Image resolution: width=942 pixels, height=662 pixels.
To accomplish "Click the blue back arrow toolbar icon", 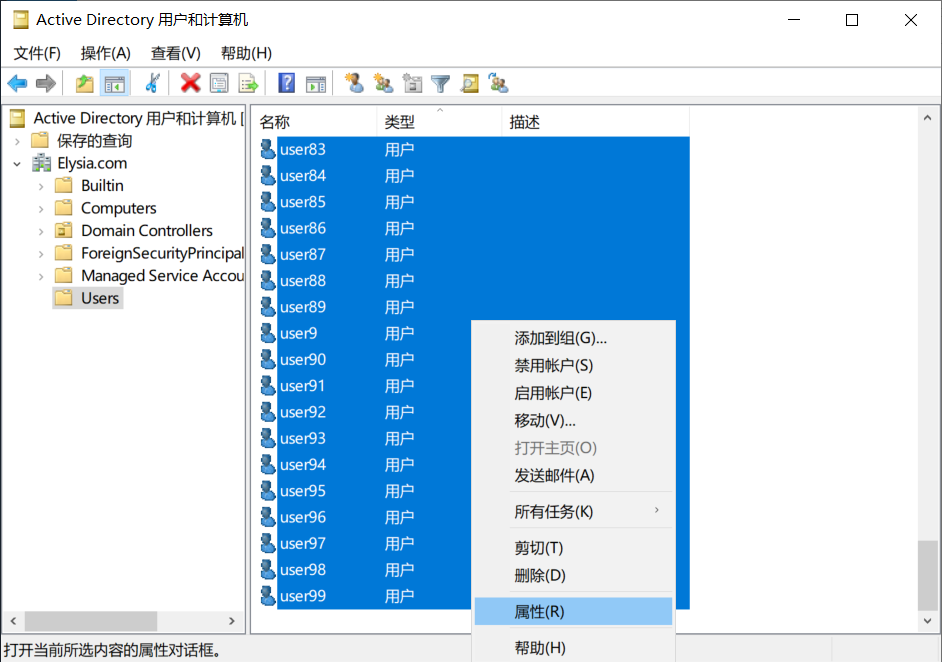I will point(17,83).
